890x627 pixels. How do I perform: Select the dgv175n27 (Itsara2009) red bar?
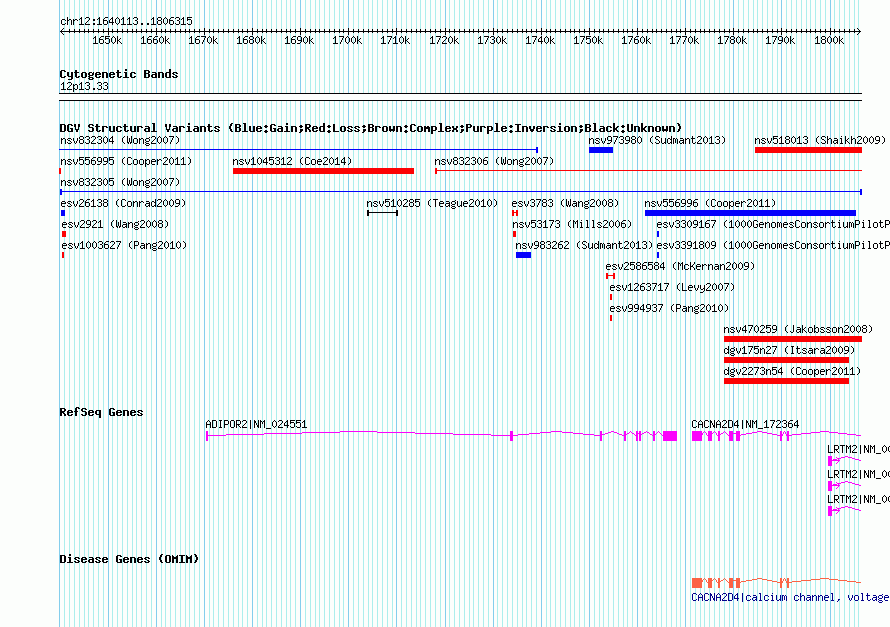(786, 360)
